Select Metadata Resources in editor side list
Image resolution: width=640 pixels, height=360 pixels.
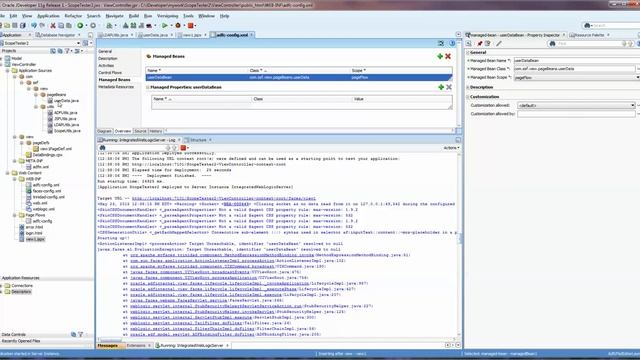[116, 87]
